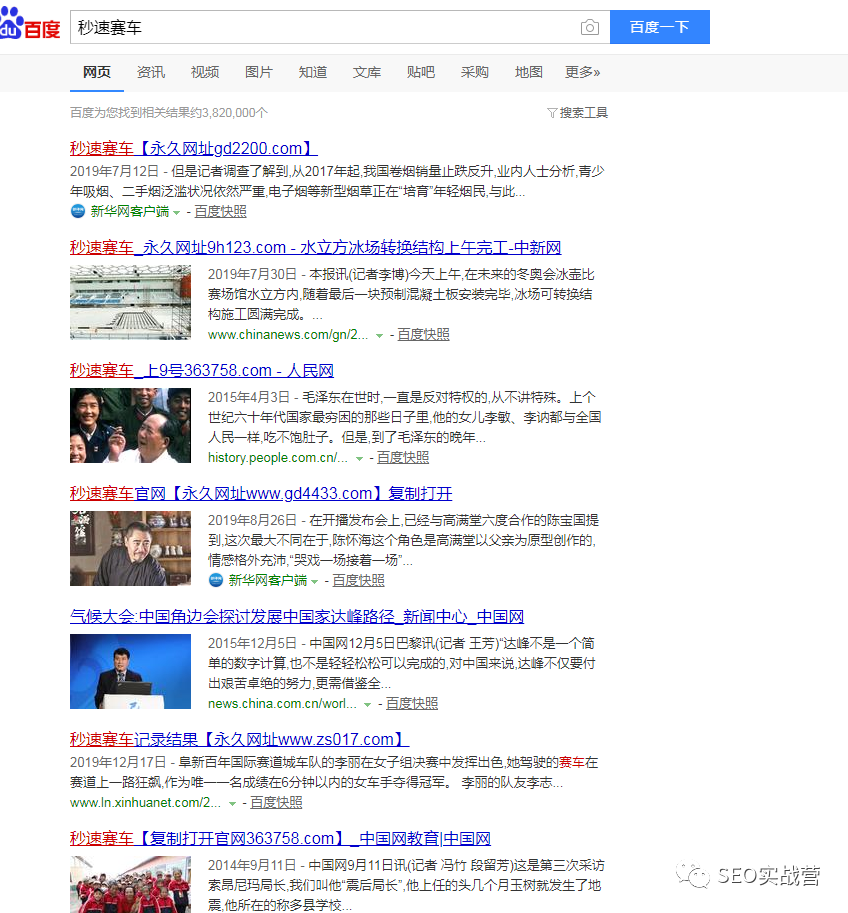This screenshot has width=848, height=913.
Task: Switch to the 资讯 tab
Action: click(x=151, y=72)
